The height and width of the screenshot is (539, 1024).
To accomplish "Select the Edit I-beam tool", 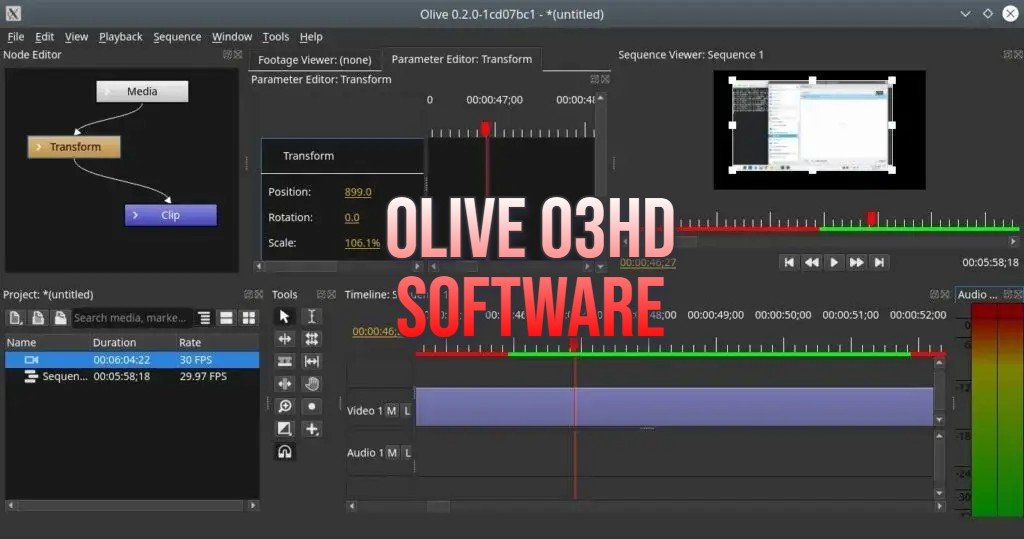I will [x=312, y=317].
